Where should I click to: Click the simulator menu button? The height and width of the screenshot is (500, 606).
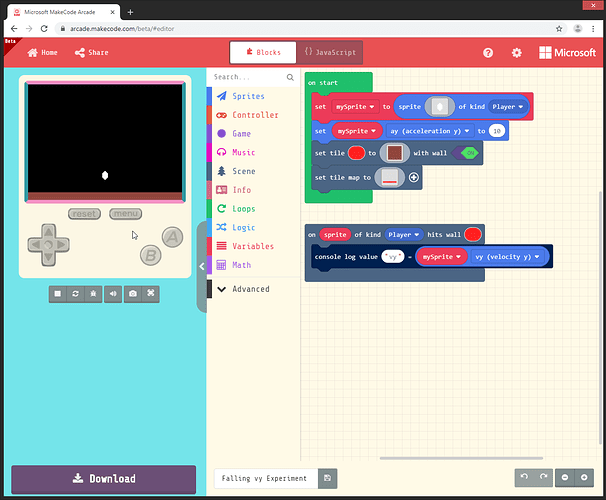[126, 214]
